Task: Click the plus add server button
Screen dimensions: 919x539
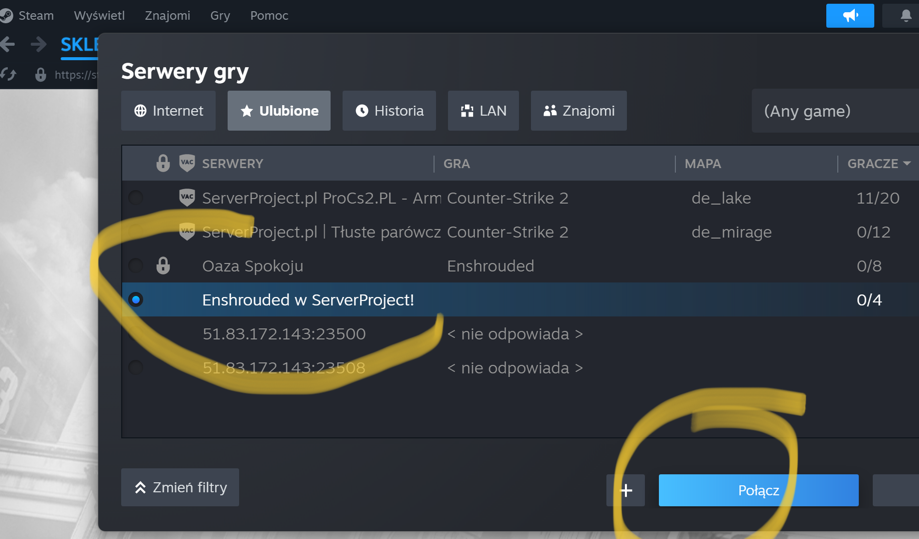Action: [x=626, y=490]
